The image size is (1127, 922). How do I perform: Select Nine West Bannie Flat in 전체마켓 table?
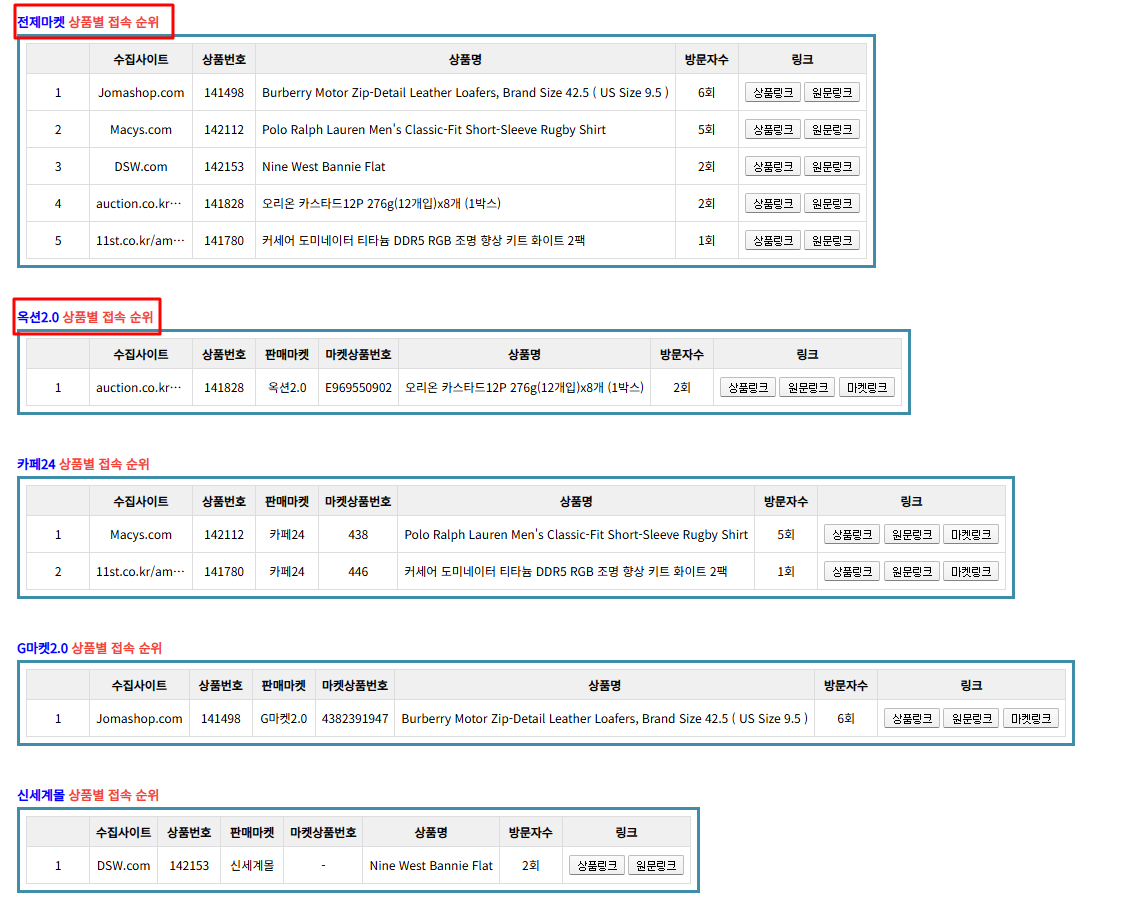coord(323,167)
